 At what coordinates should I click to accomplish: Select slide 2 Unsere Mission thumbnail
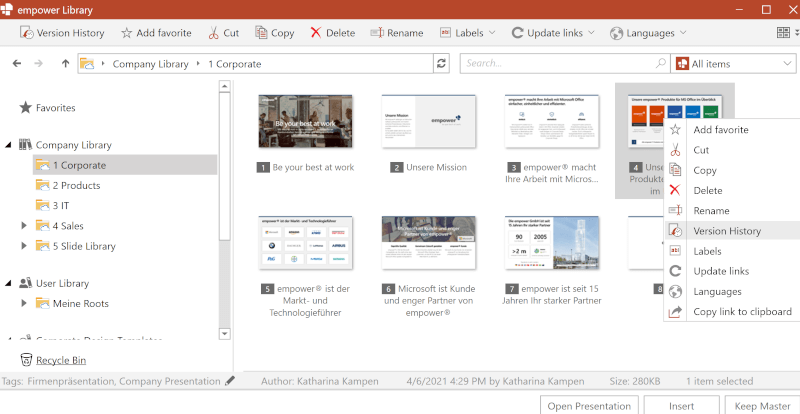click(x=429, y=121)
